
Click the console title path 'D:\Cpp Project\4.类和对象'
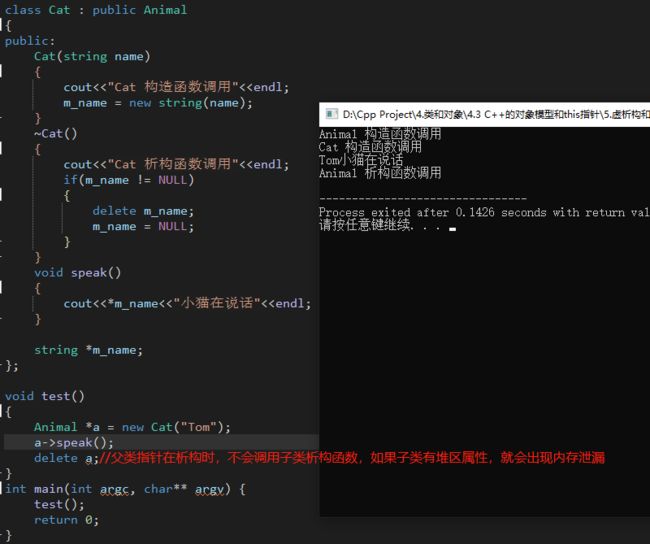pyautogui.click(x=403, y=114)
